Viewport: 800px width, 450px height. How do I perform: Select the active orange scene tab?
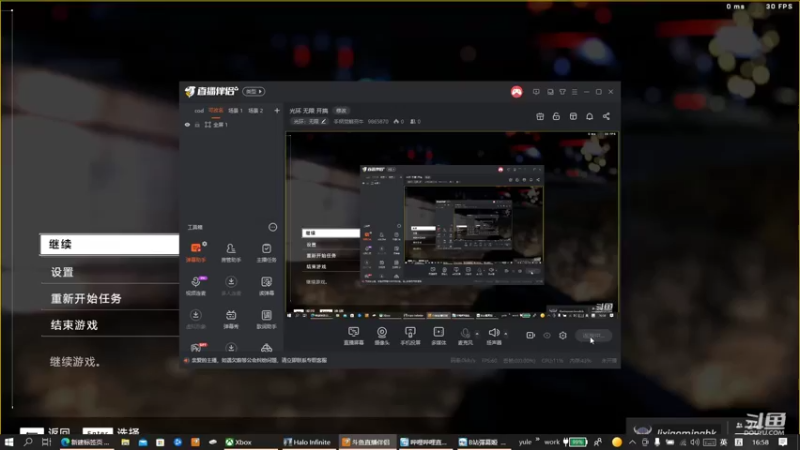click(216, 111)
